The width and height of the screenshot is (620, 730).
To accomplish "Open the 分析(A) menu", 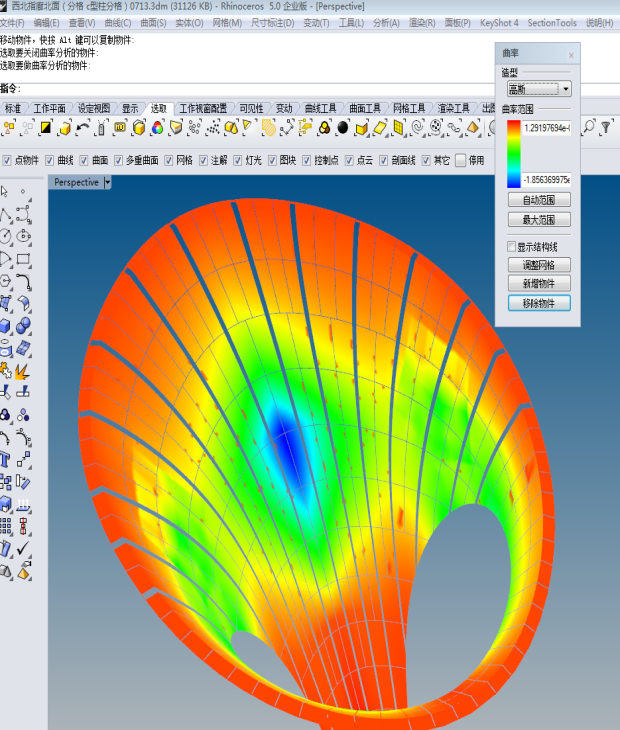I will [386, 22].
